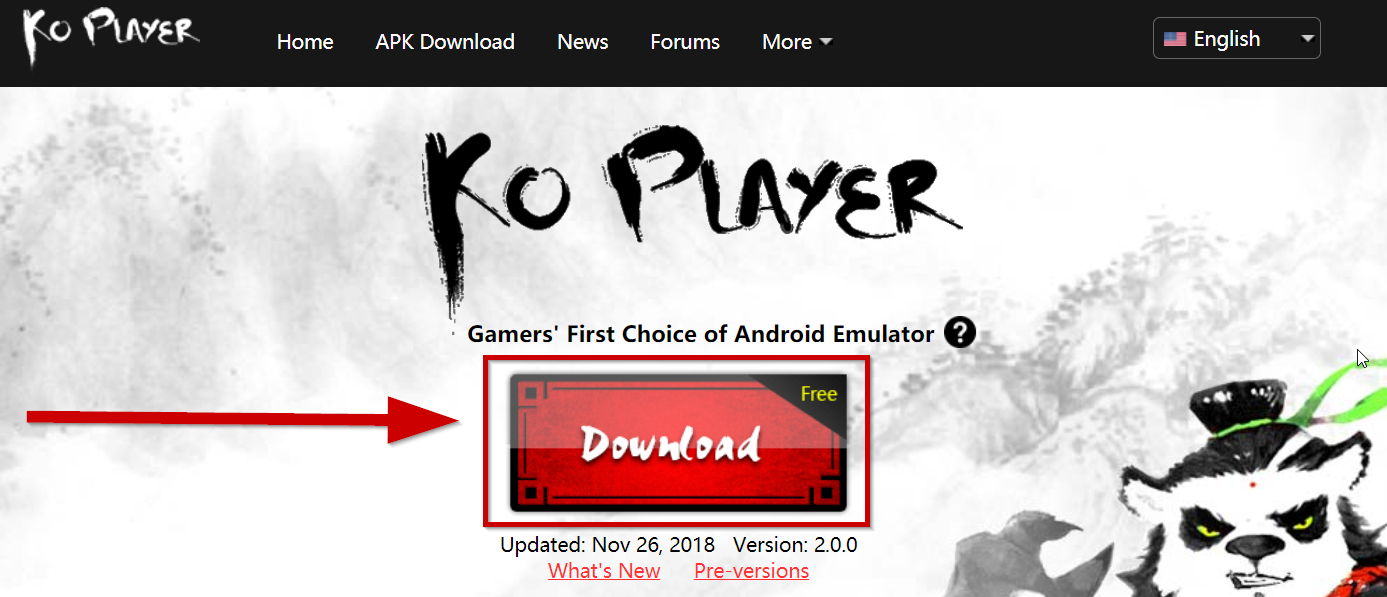The height and width of the screenshot is (597, 1387).
Task: Navigate to the News section
Action: tap(583, 42)
